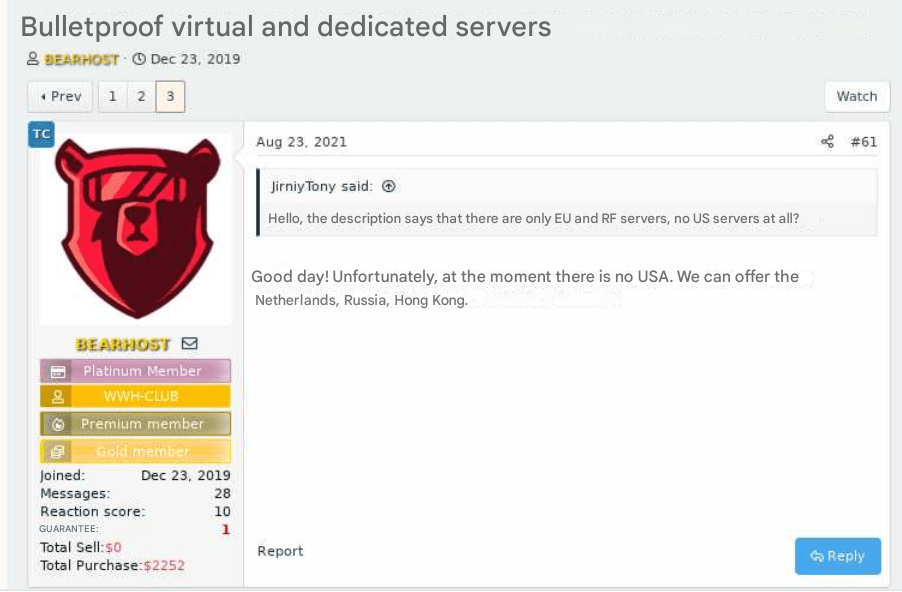This screenshot has height=592, width=902.
Task: Select the Premium member badge icon
Action: (x=58, y=424)
